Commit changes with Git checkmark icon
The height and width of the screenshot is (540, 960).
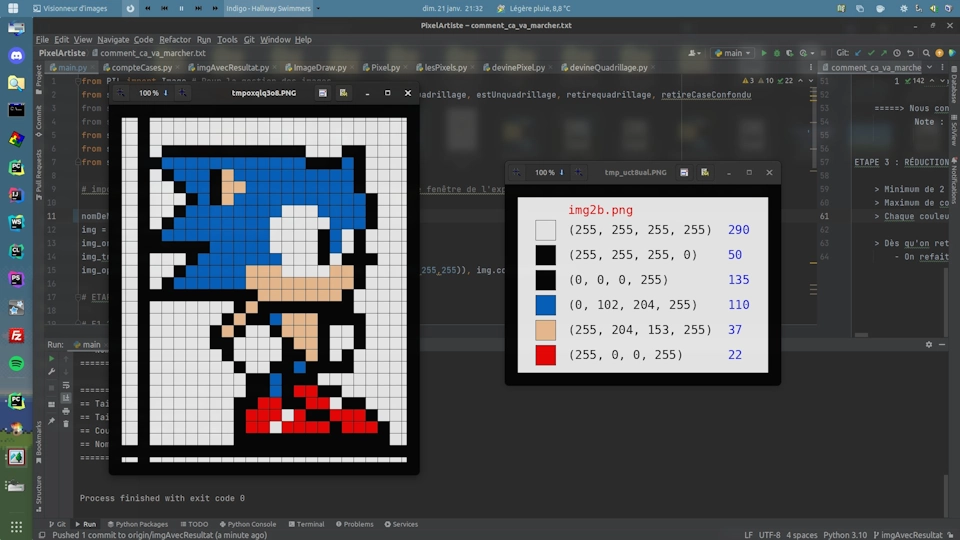click(x=871, y=53)
